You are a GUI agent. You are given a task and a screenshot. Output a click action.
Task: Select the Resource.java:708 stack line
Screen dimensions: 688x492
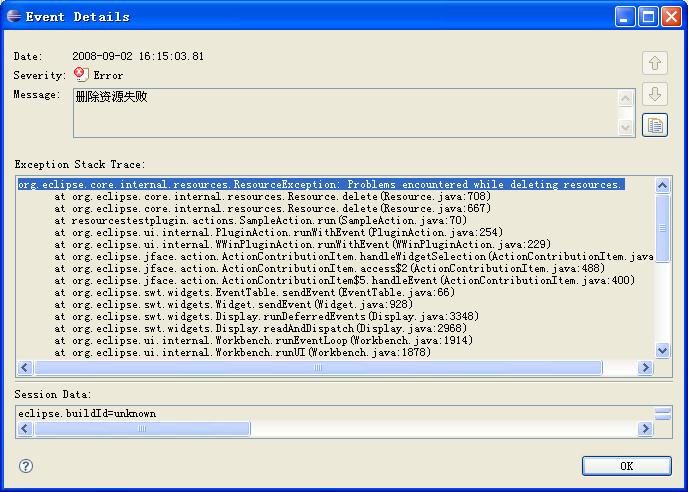(x=272, y=196)
